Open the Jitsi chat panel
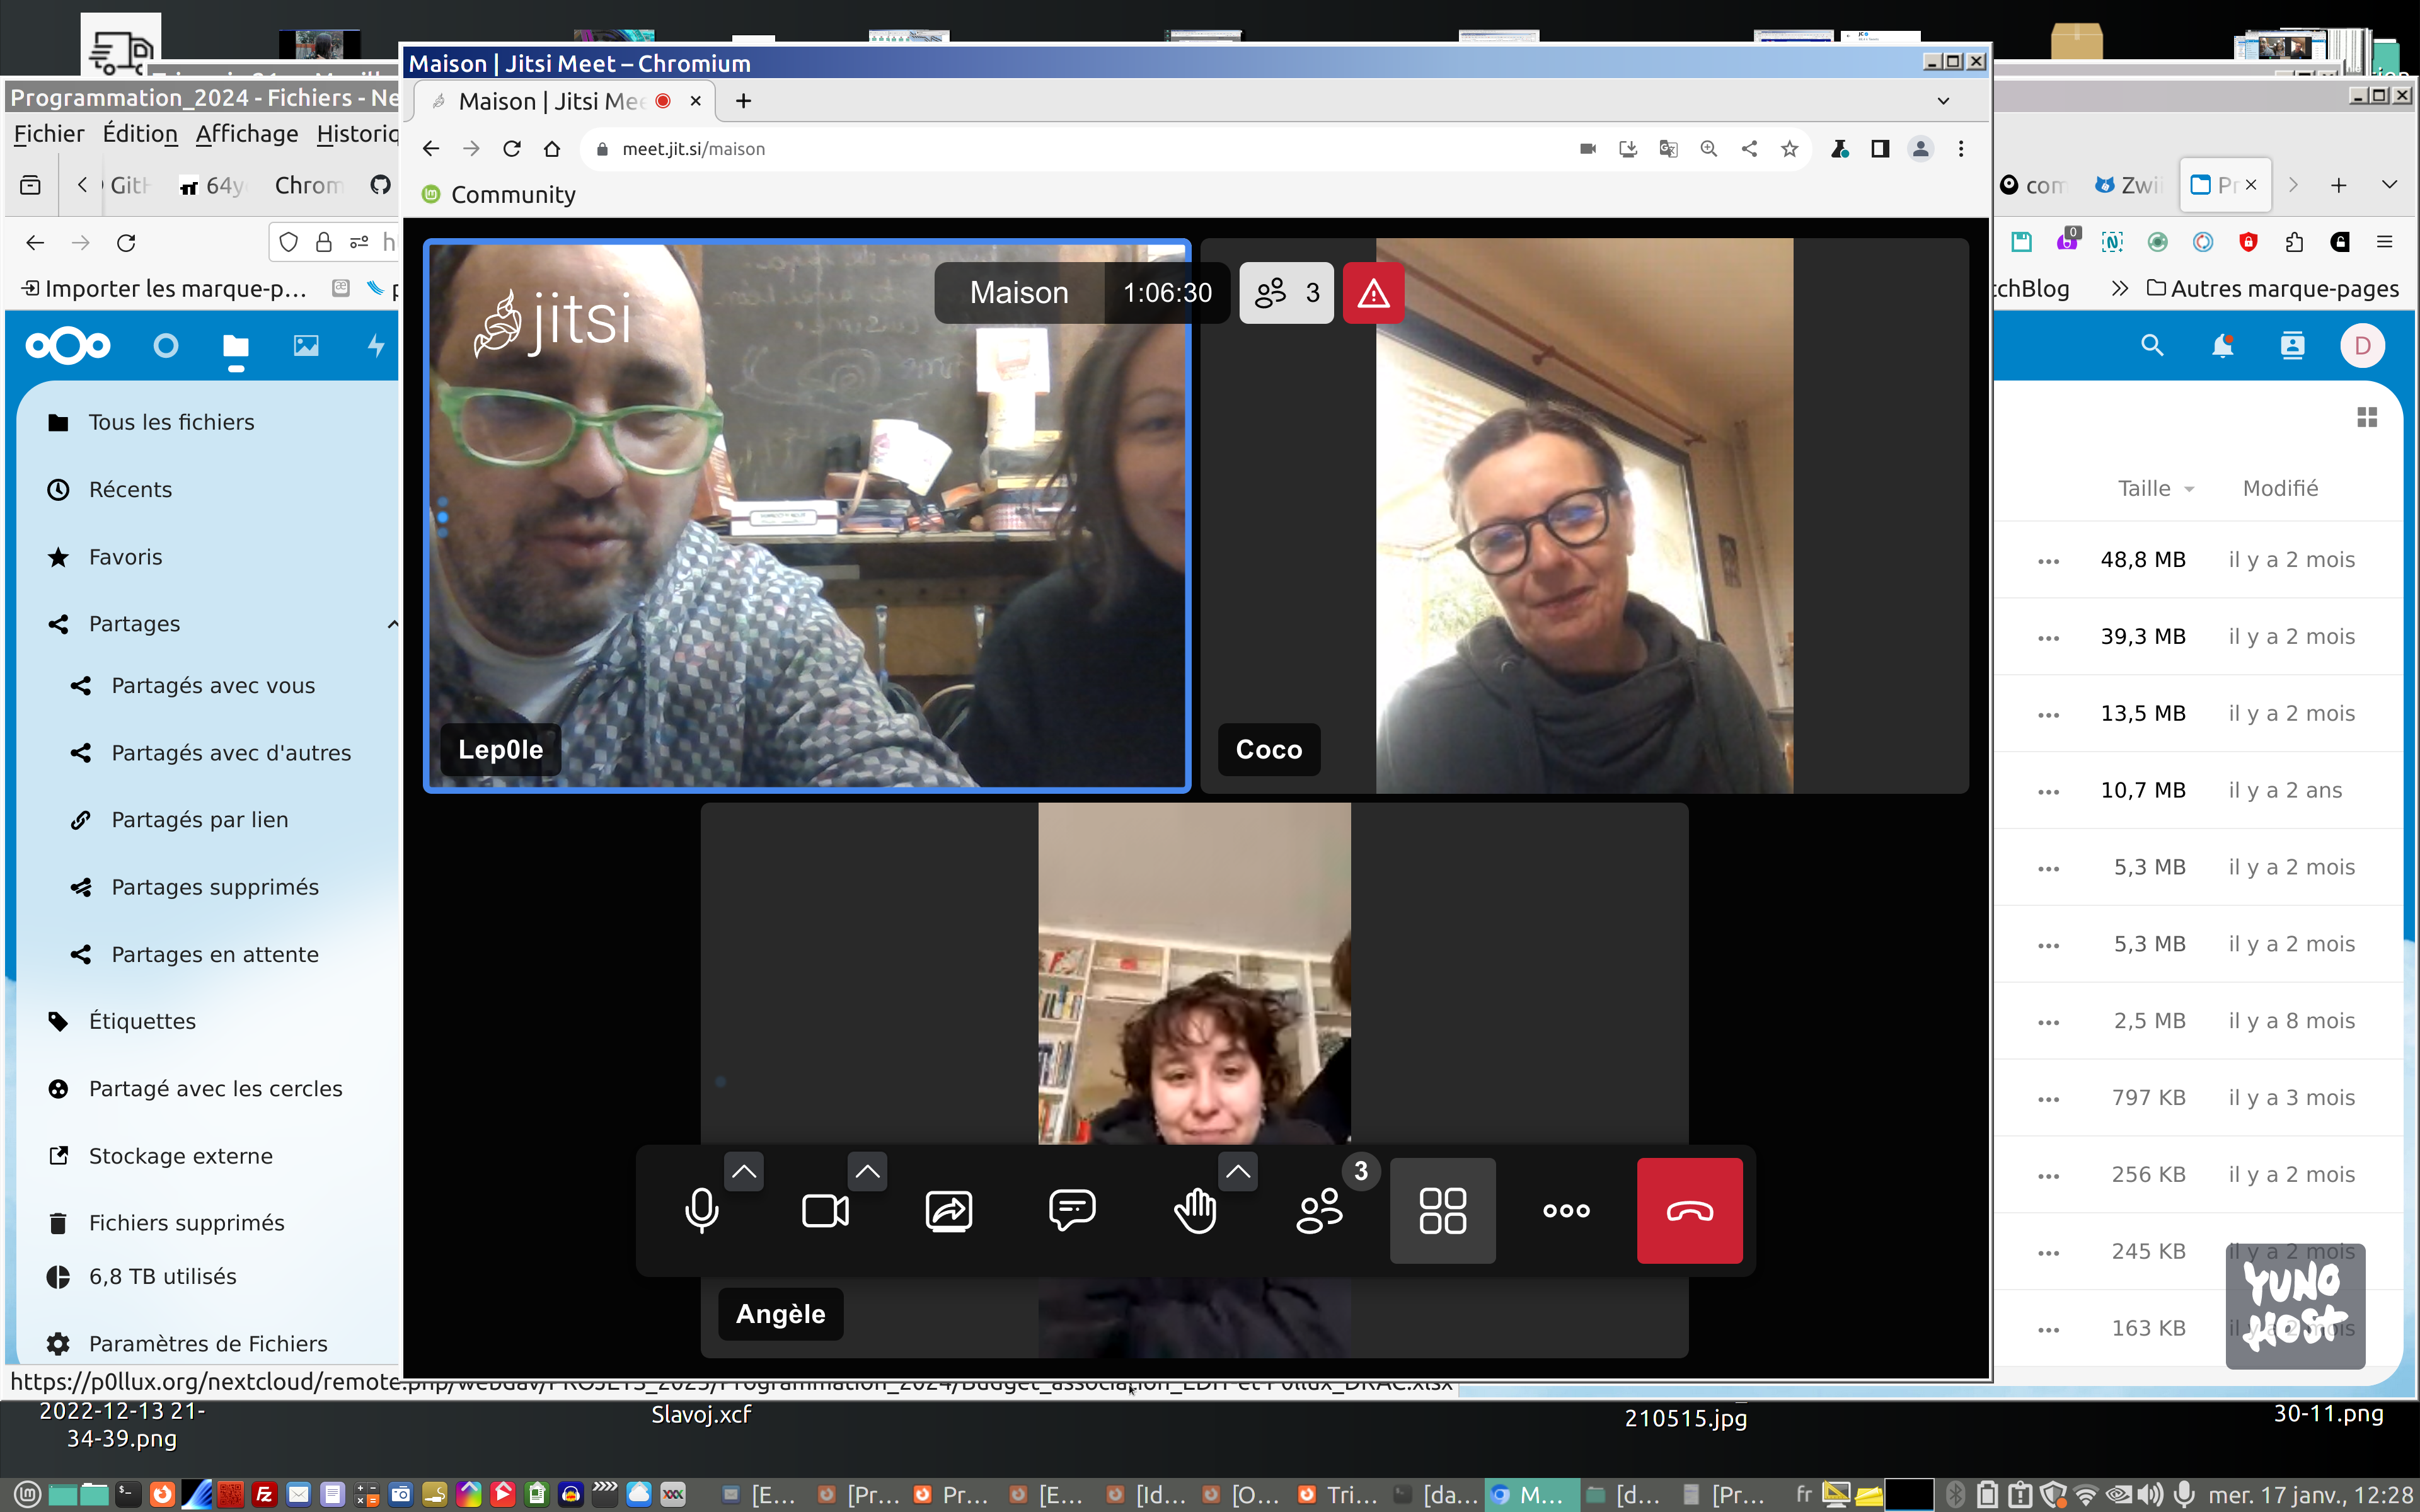The height and width of the screenshot is (1512, 2420). 1072,1210
